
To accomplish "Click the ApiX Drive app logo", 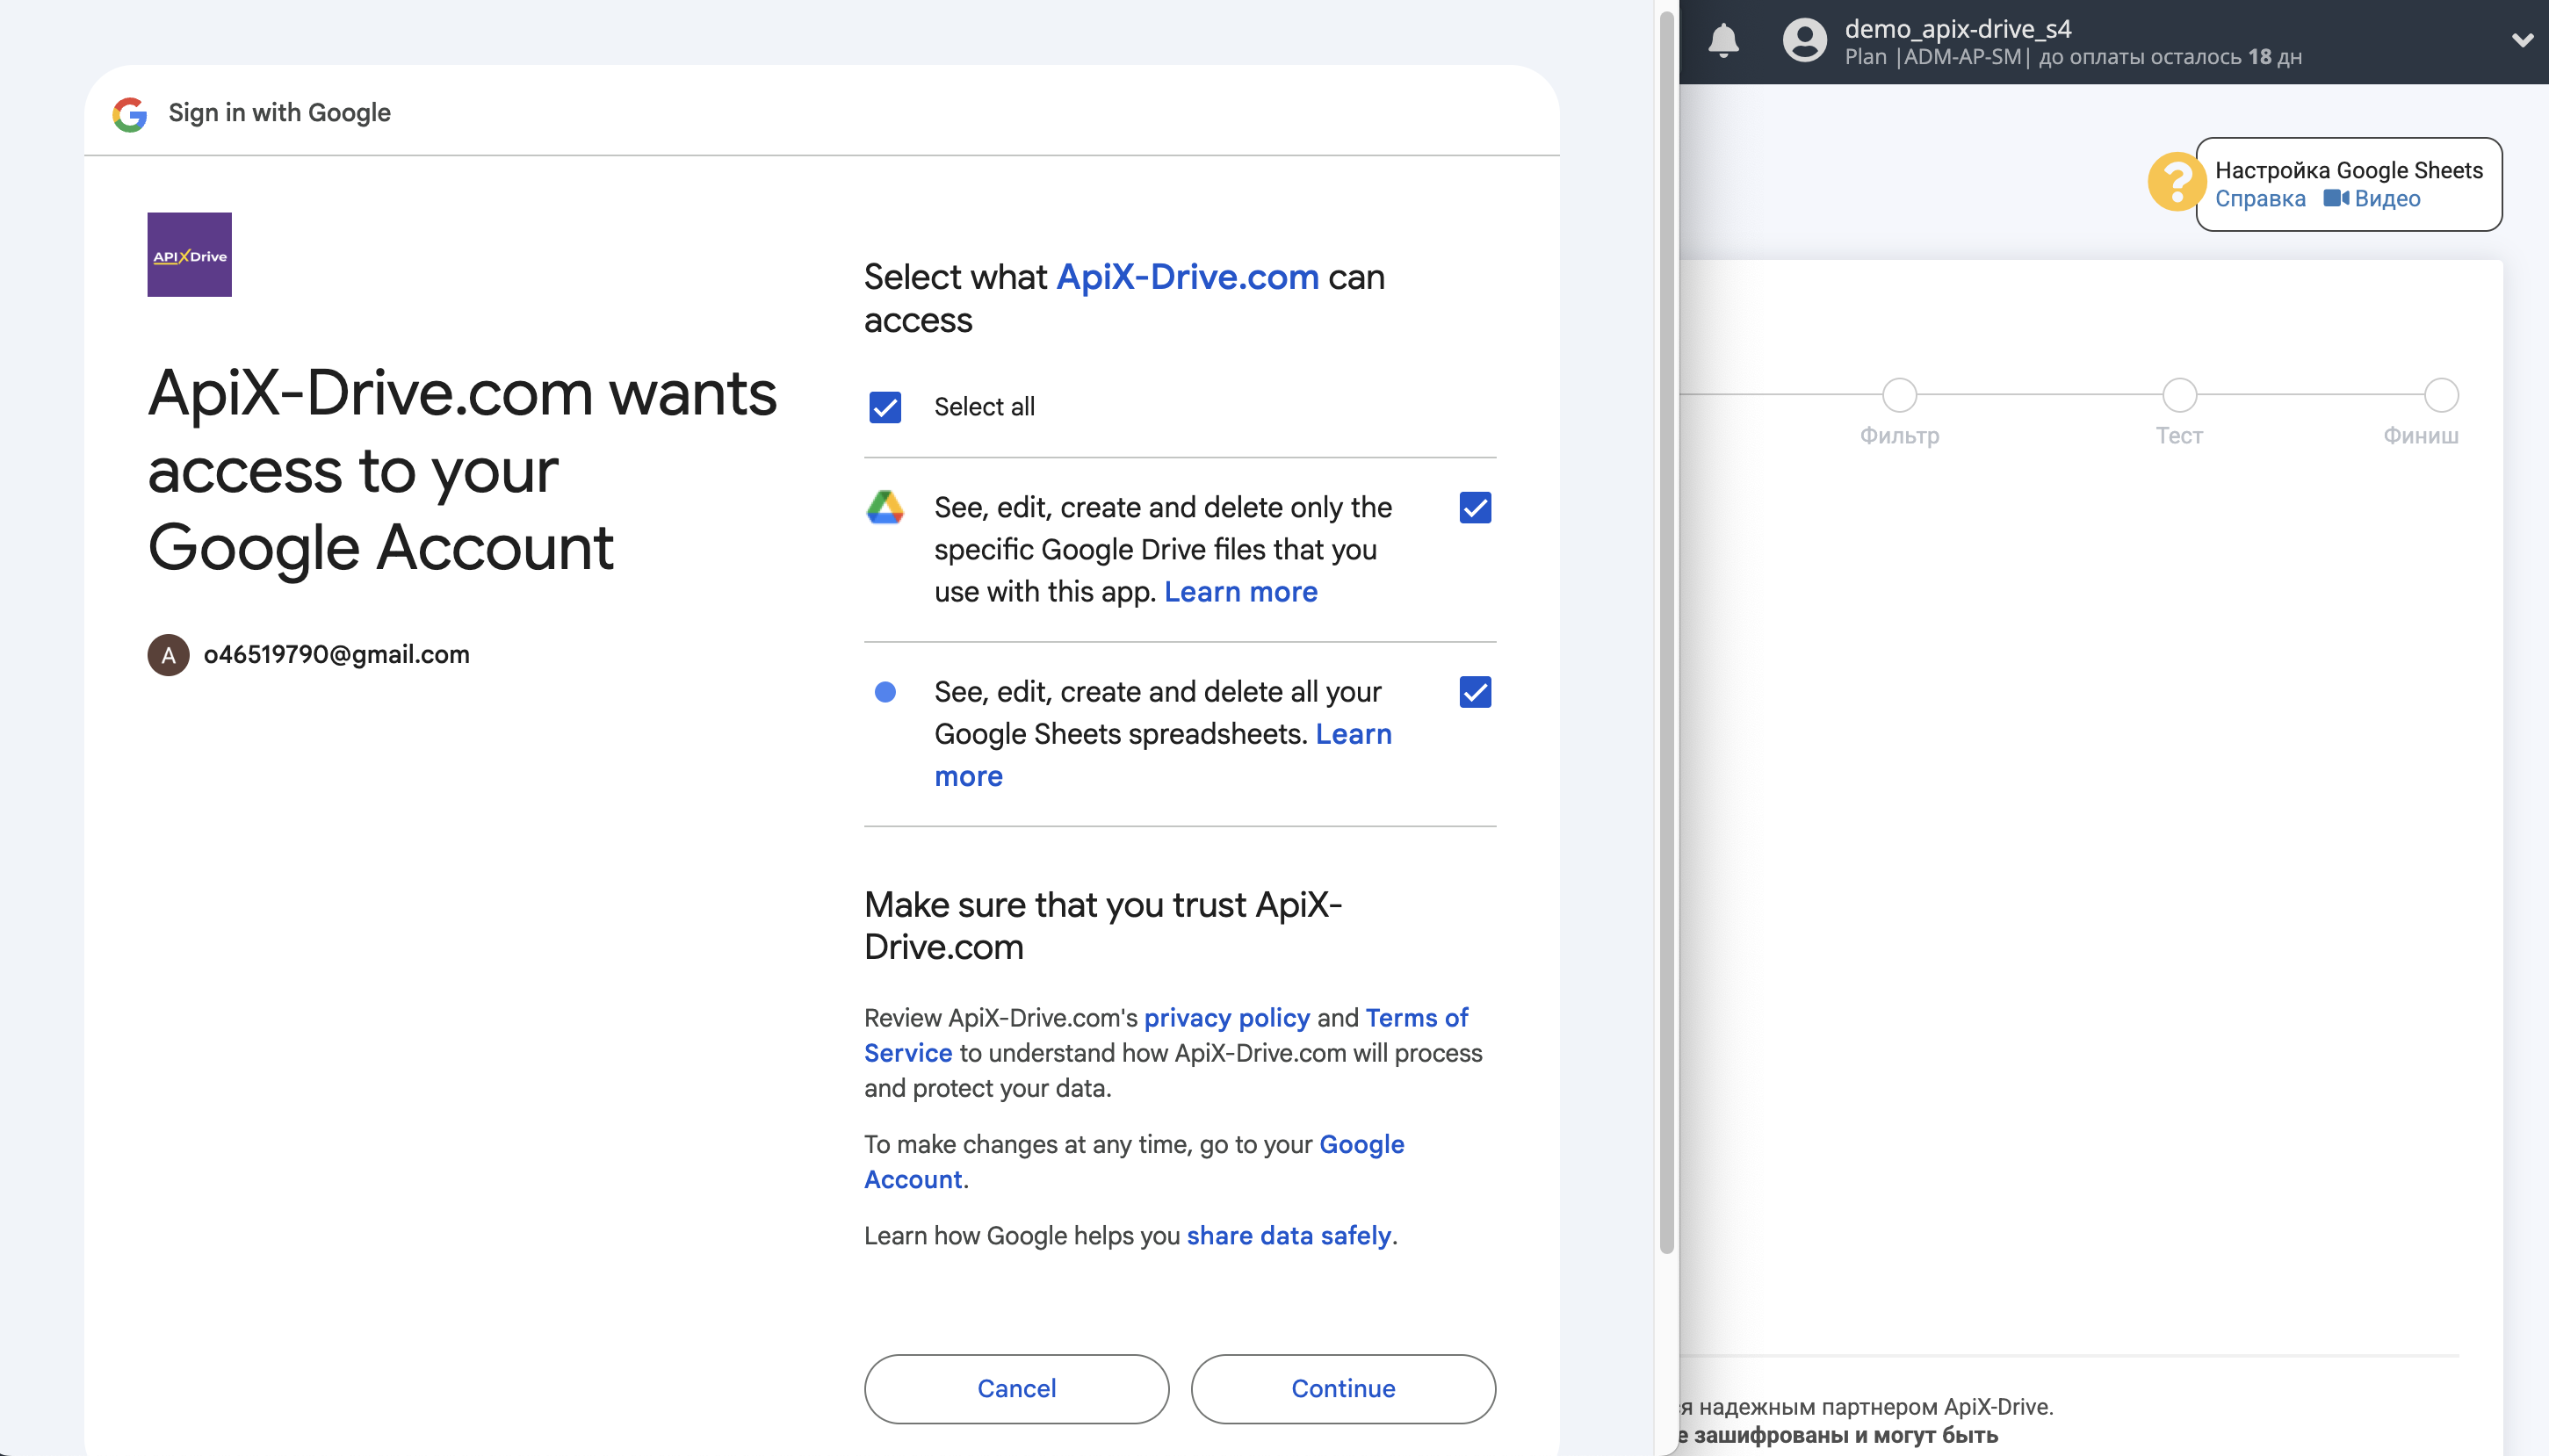I will tap(188, 253).
